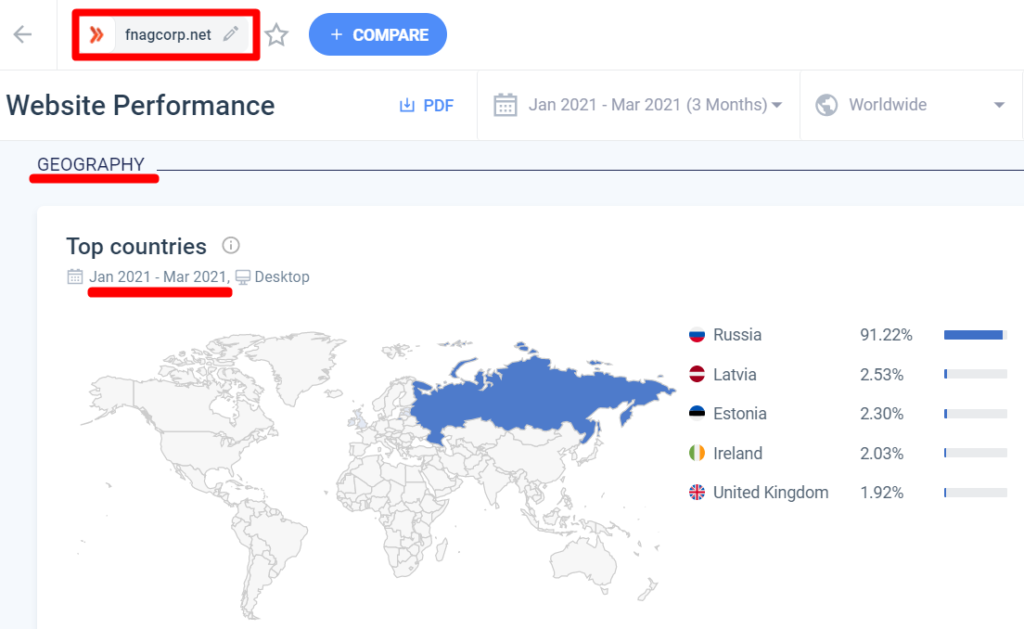Image resolution: width=1024 pixels, height=629 pixels.
Task: Download the report via PDF button
Action: (x=426, y=105)
